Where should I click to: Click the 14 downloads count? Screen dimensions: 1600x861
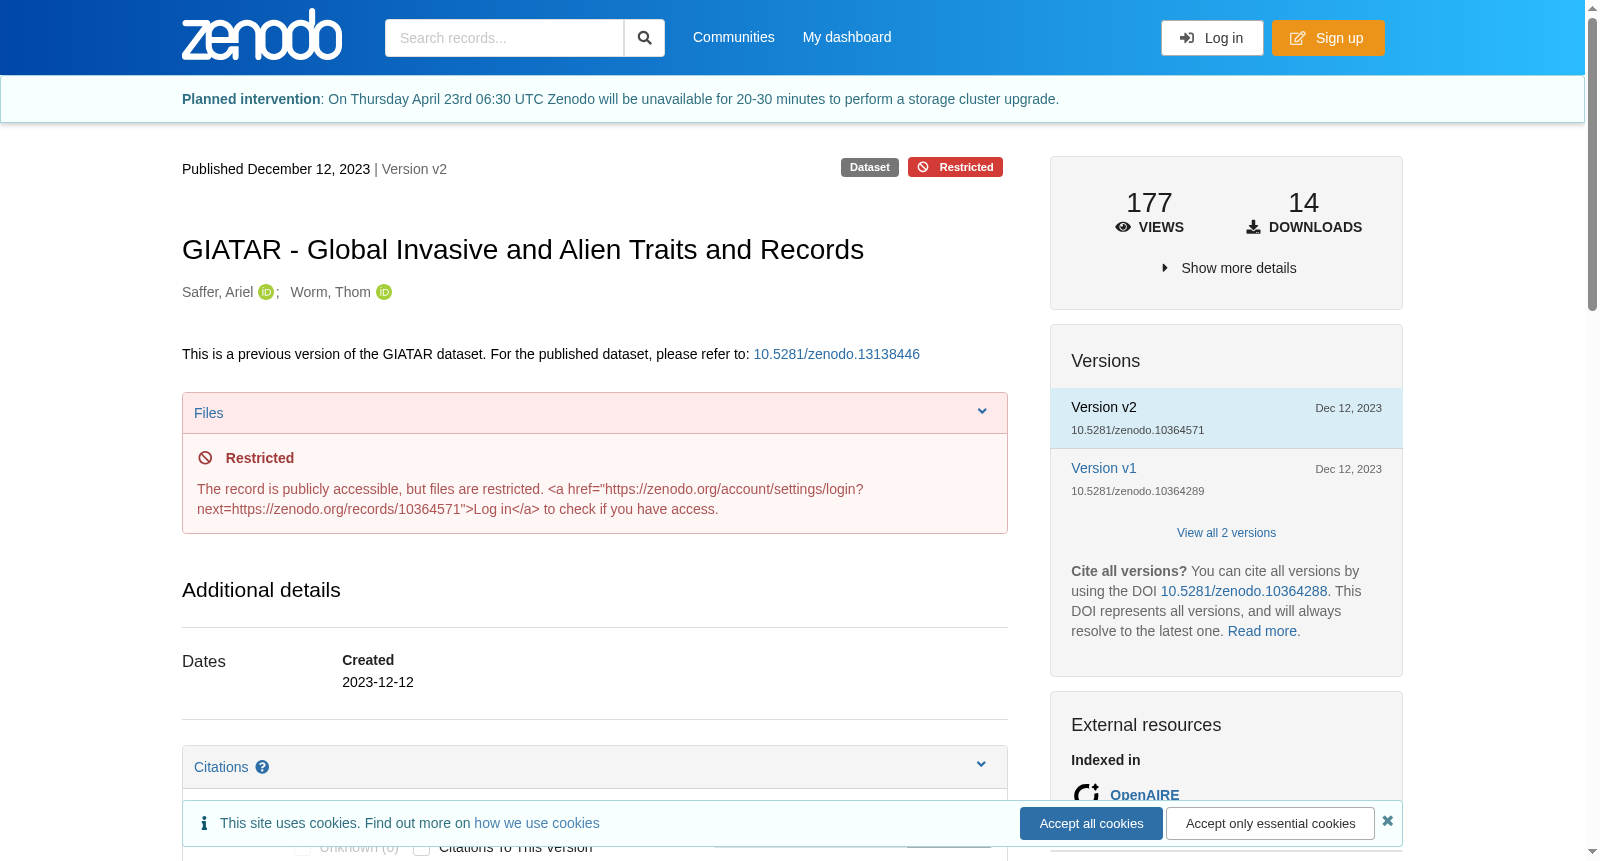tap(1303, 203)
